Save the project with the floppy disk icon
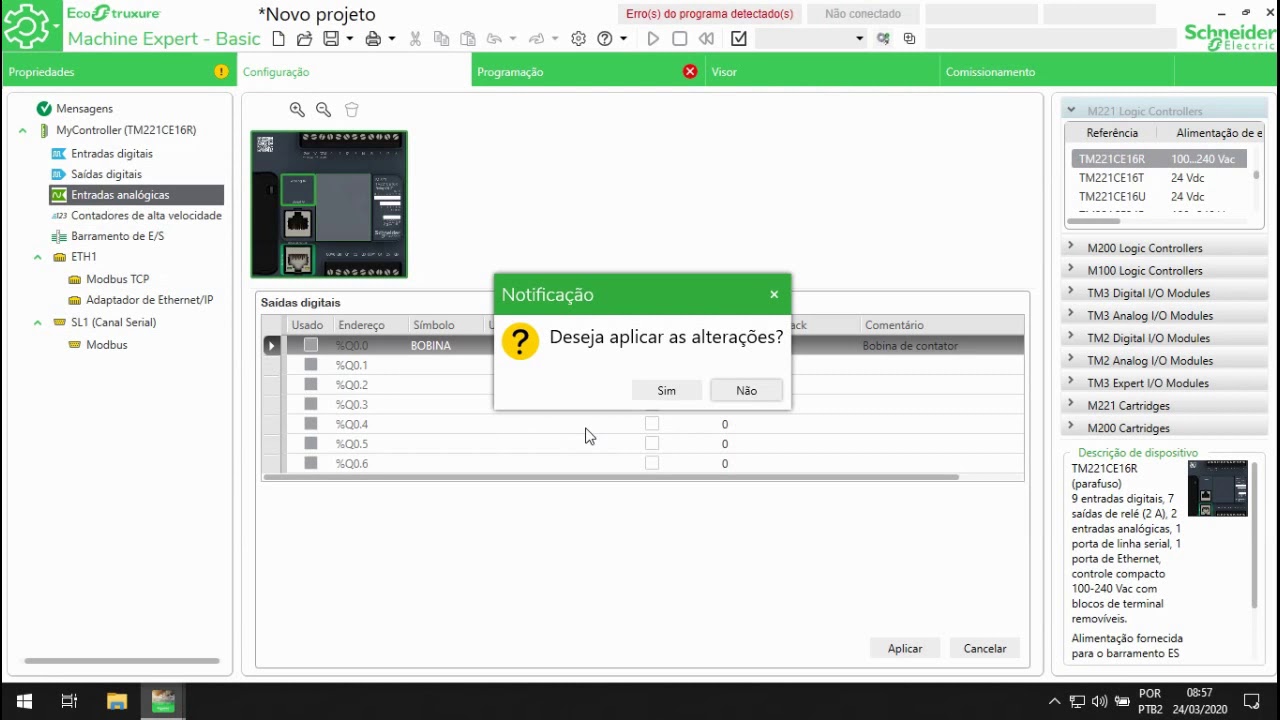The width and height of the screenshot is (1280, 720). [x=331, y=39]
